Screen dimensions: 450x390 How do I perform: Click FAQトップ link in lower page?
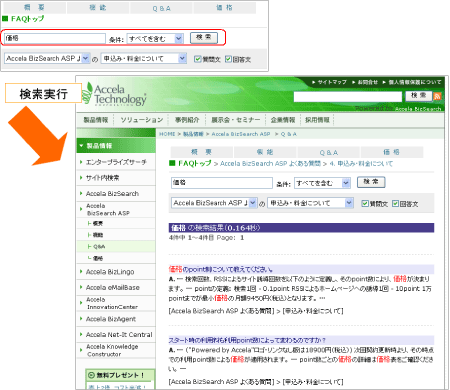tap(195, 164)
